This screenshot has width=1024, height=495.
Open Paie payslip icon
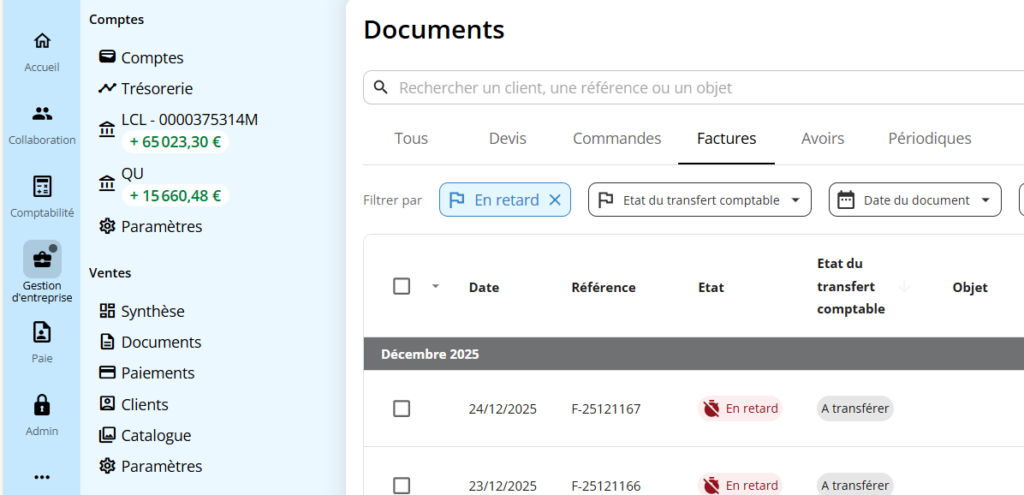[x=42, y=332]
